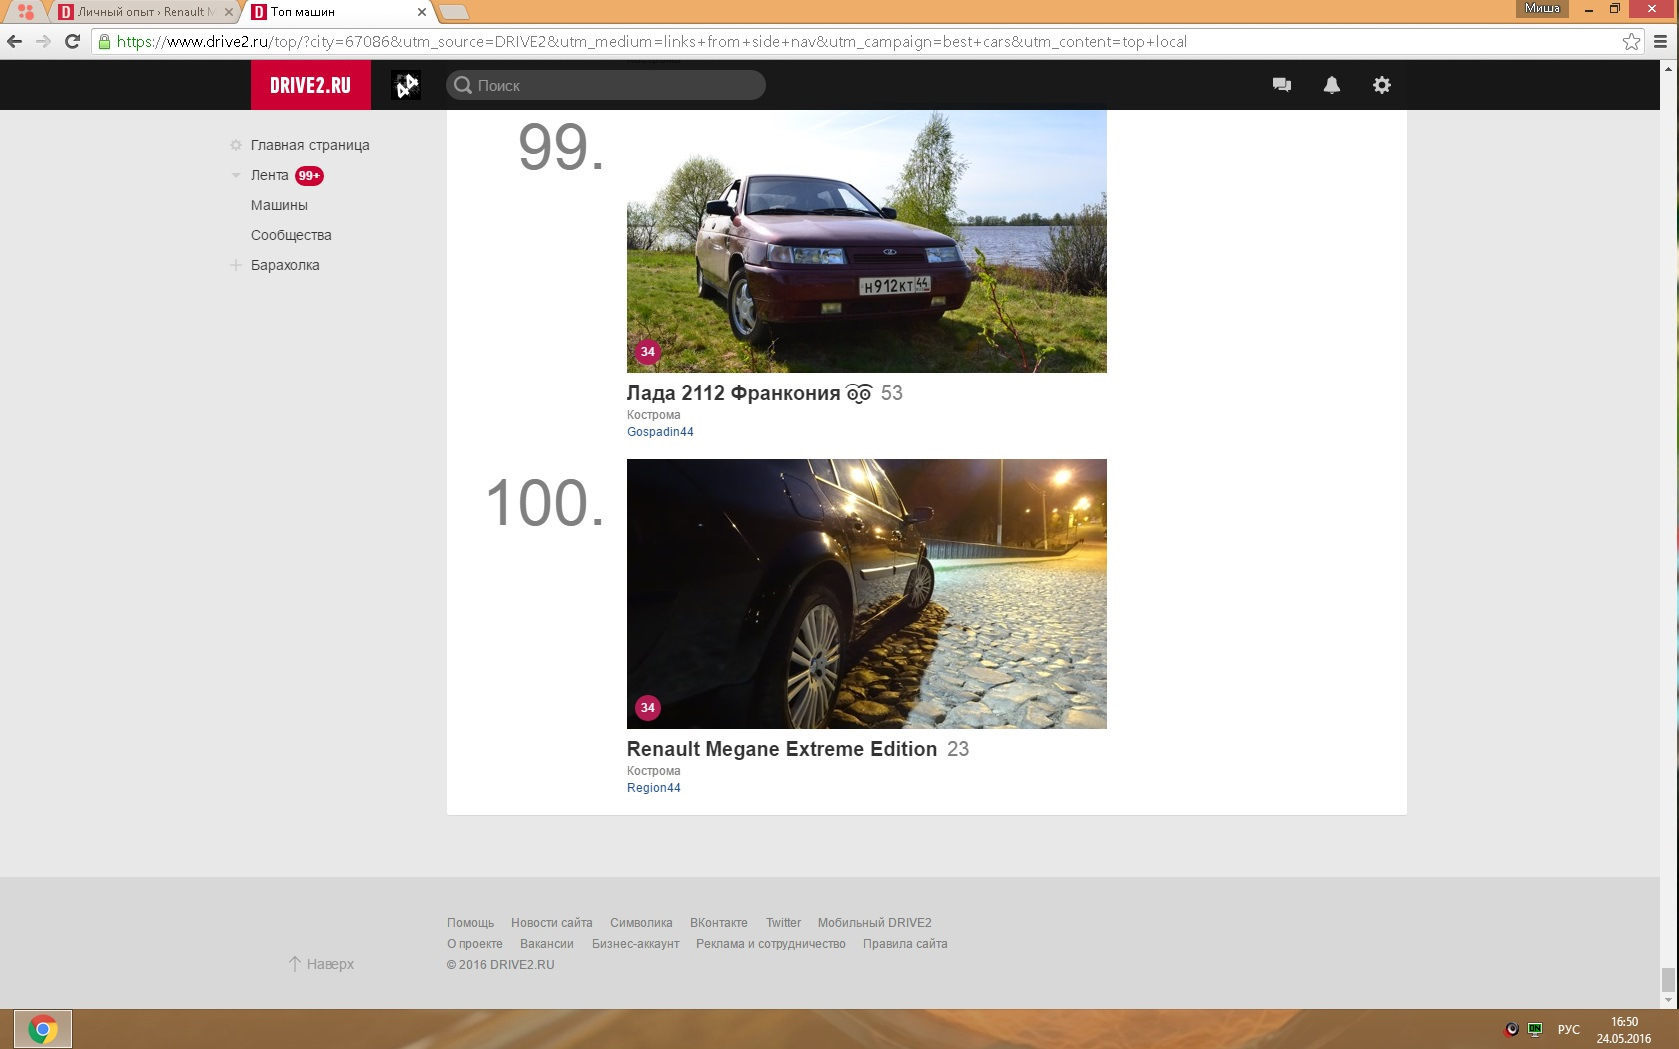Open Сообщества in the sidebar
1679x1049 pixels.
[291, 235]
